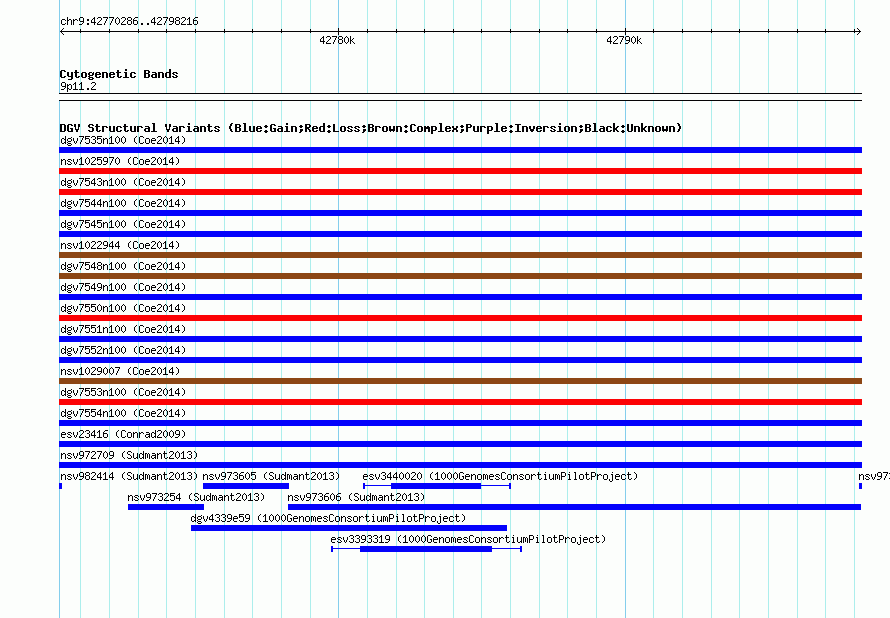Click the 42790k ruler marker
The image size is (890, 618).
click(624, 40)
